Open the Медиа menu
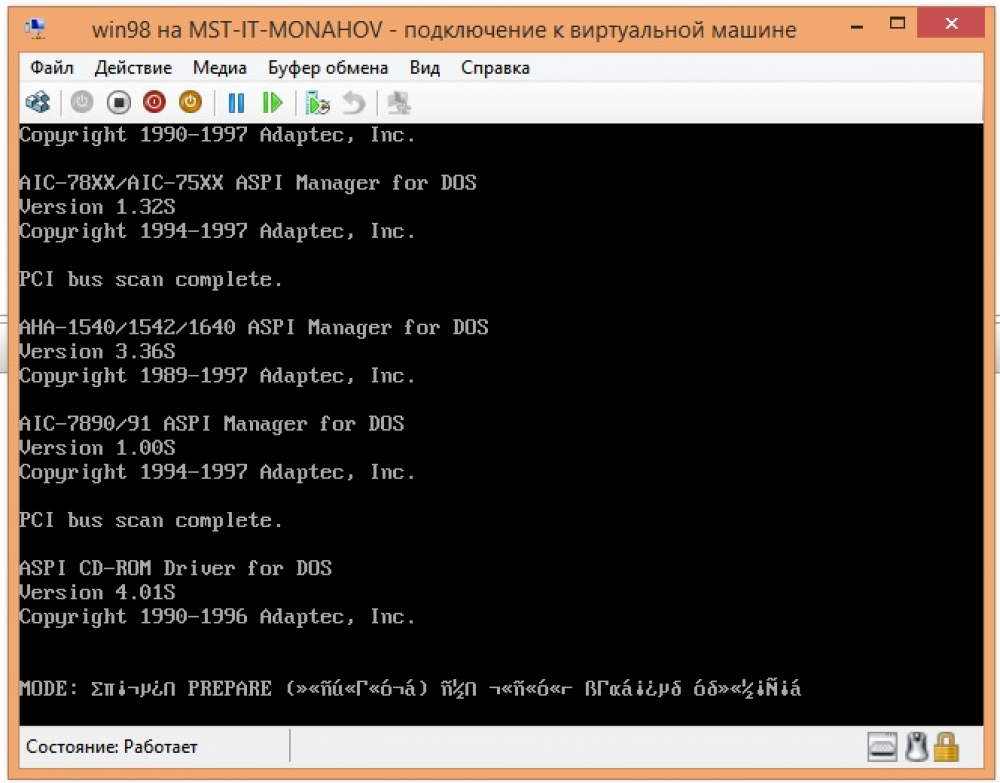The width and height of the screenshot is (1000, 783). (219, 68)
